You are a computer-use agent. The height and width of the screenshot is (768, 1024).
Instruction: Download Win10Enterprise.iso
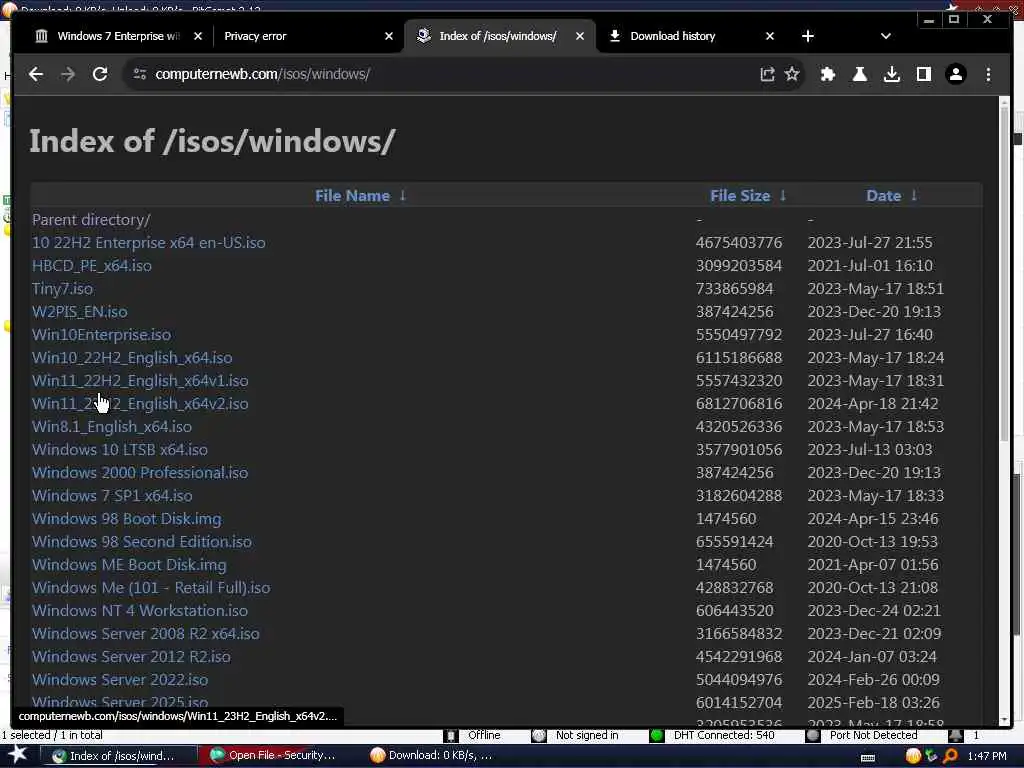point(102,335)
